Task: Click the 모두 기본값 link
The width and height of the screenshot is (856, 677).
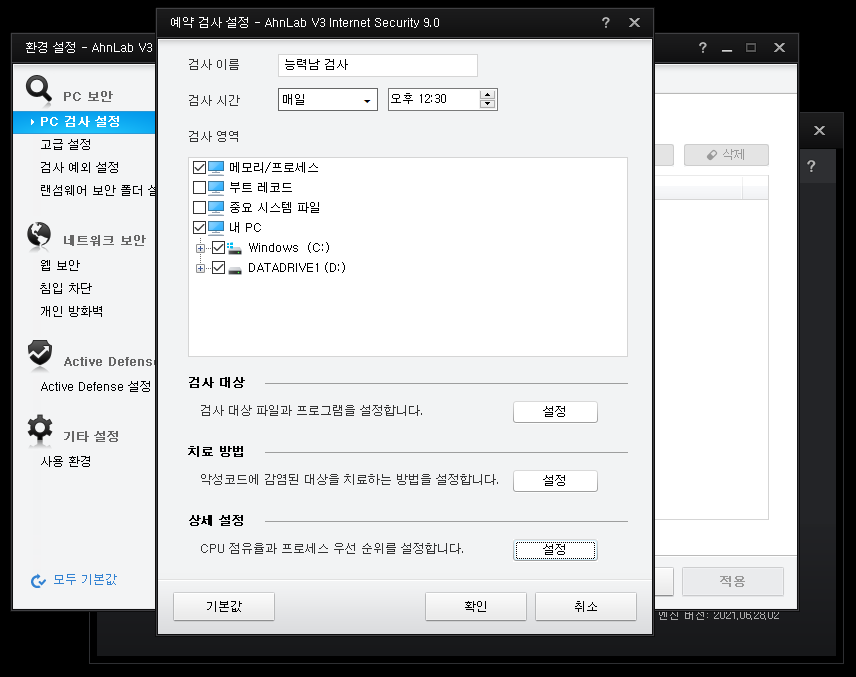Action: pyautogui.click(x=85, y=580)
